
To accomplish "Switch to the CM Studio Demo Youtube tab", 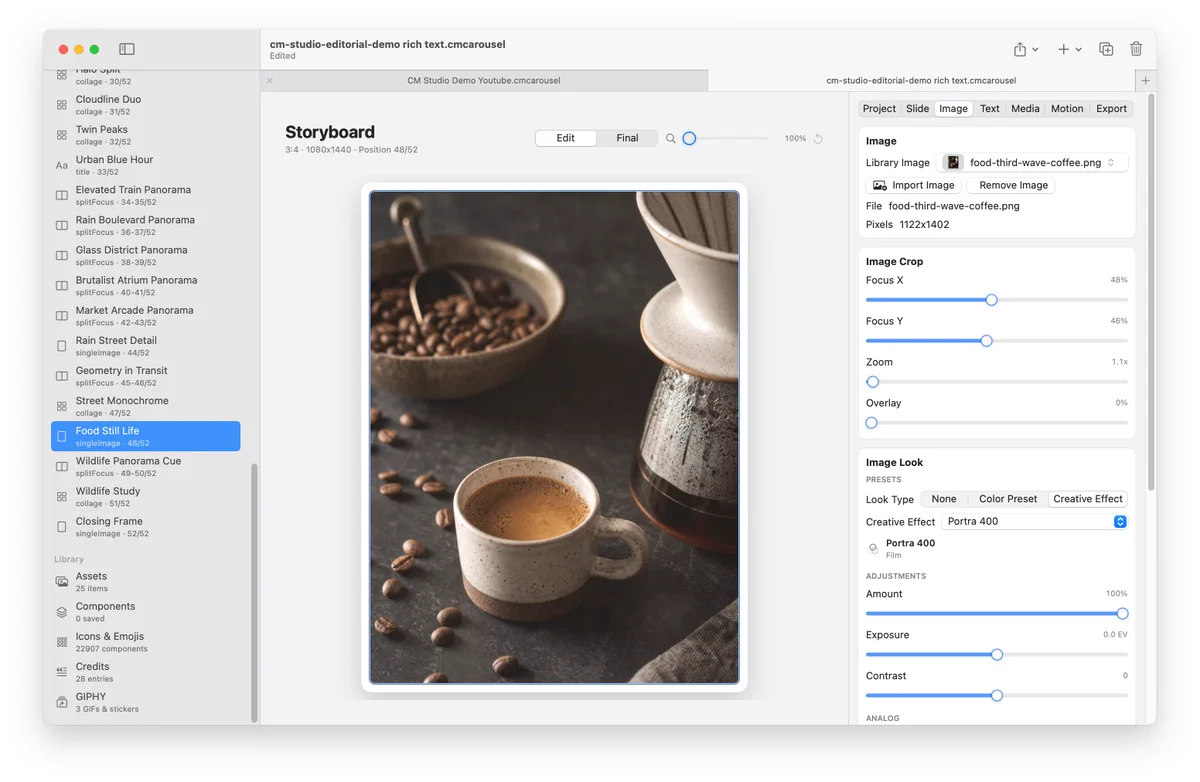I will 483,80.
